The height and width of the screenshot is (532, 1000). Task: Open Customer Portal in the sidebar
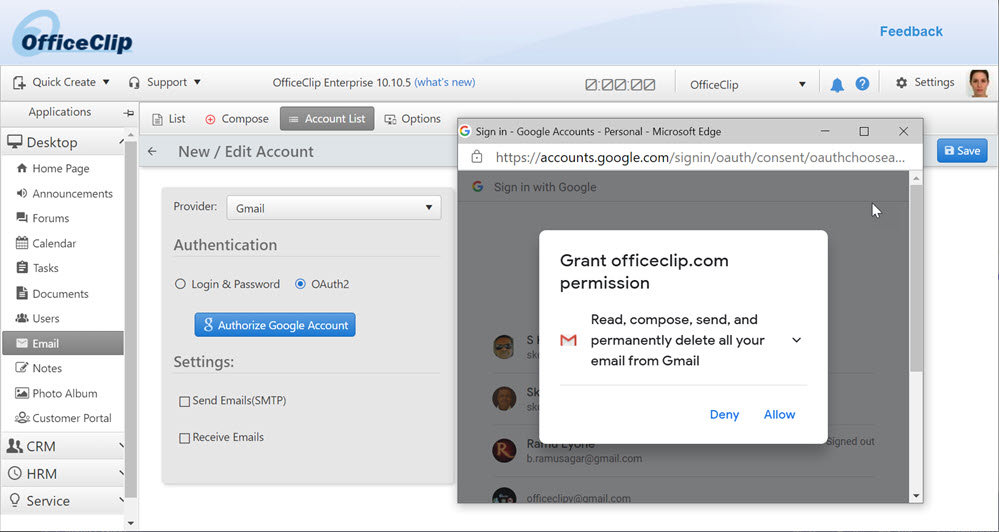click(64, 418)
